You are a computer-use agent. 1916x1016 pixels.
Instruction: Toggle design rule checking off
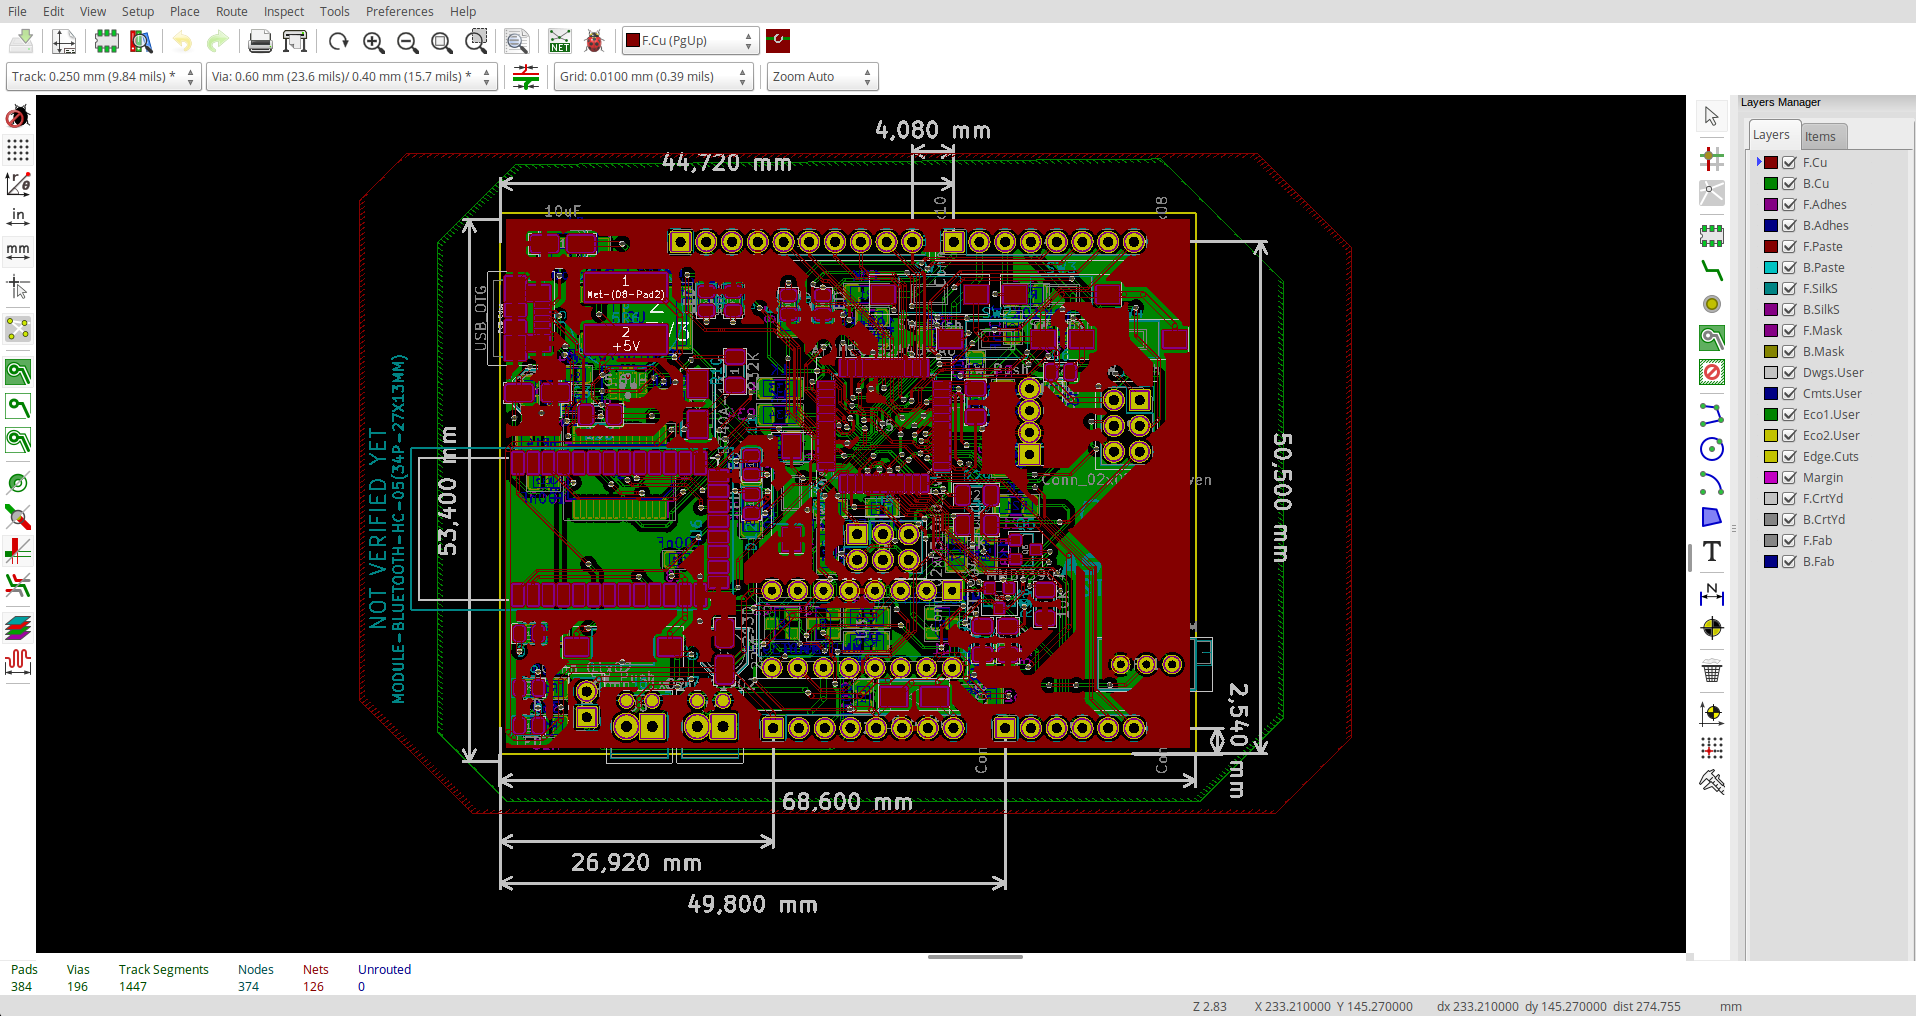[18, 117]
